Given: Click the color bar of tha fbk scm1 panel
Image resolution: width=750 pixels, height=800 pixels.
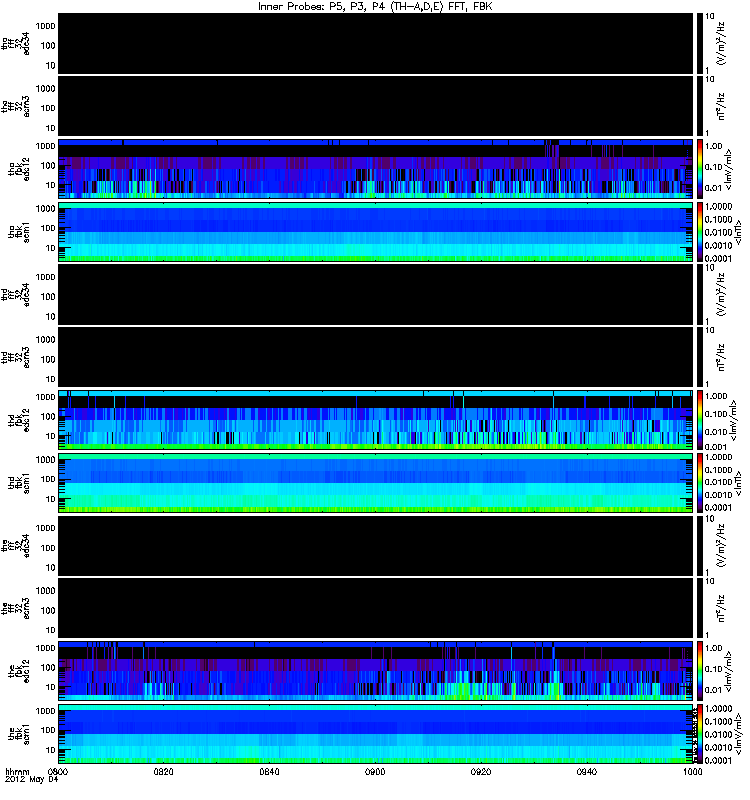Looking at the screenshot, I should pyautogui.click(x=699, y=232).
